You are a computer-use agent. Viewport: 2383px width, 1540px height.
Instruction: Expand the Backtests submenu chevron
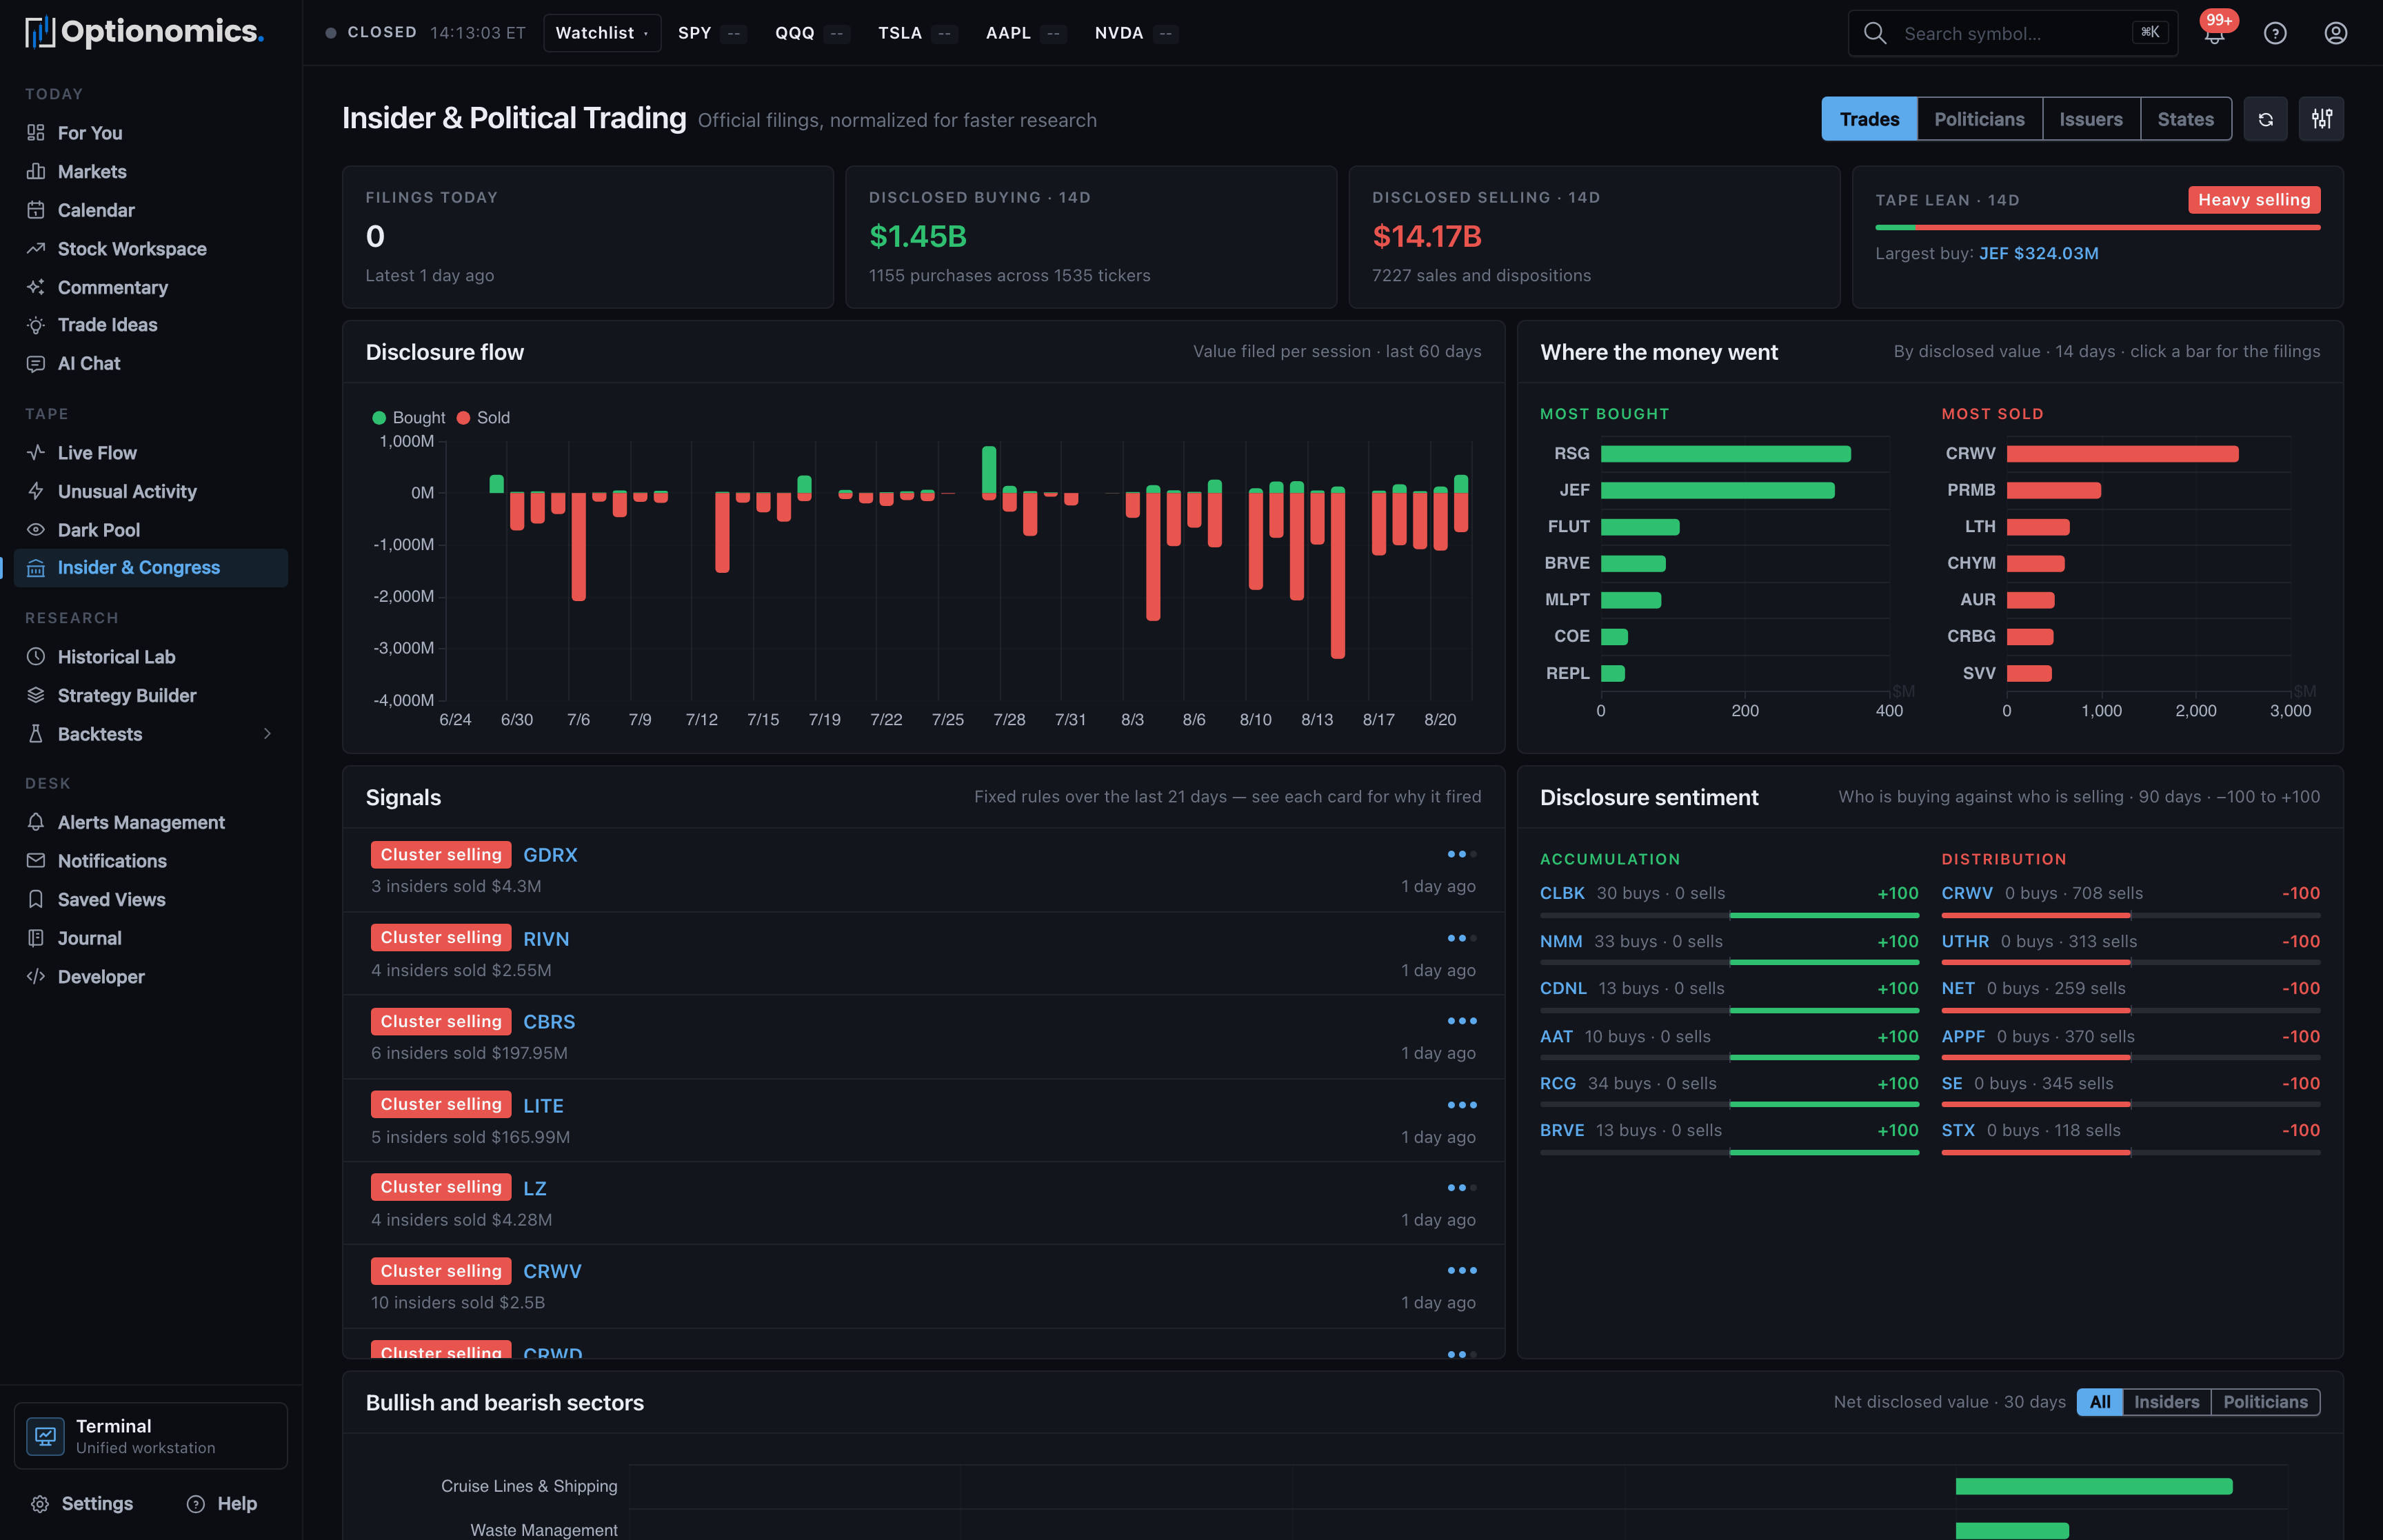pyautogui.click(x=267, y=734)
